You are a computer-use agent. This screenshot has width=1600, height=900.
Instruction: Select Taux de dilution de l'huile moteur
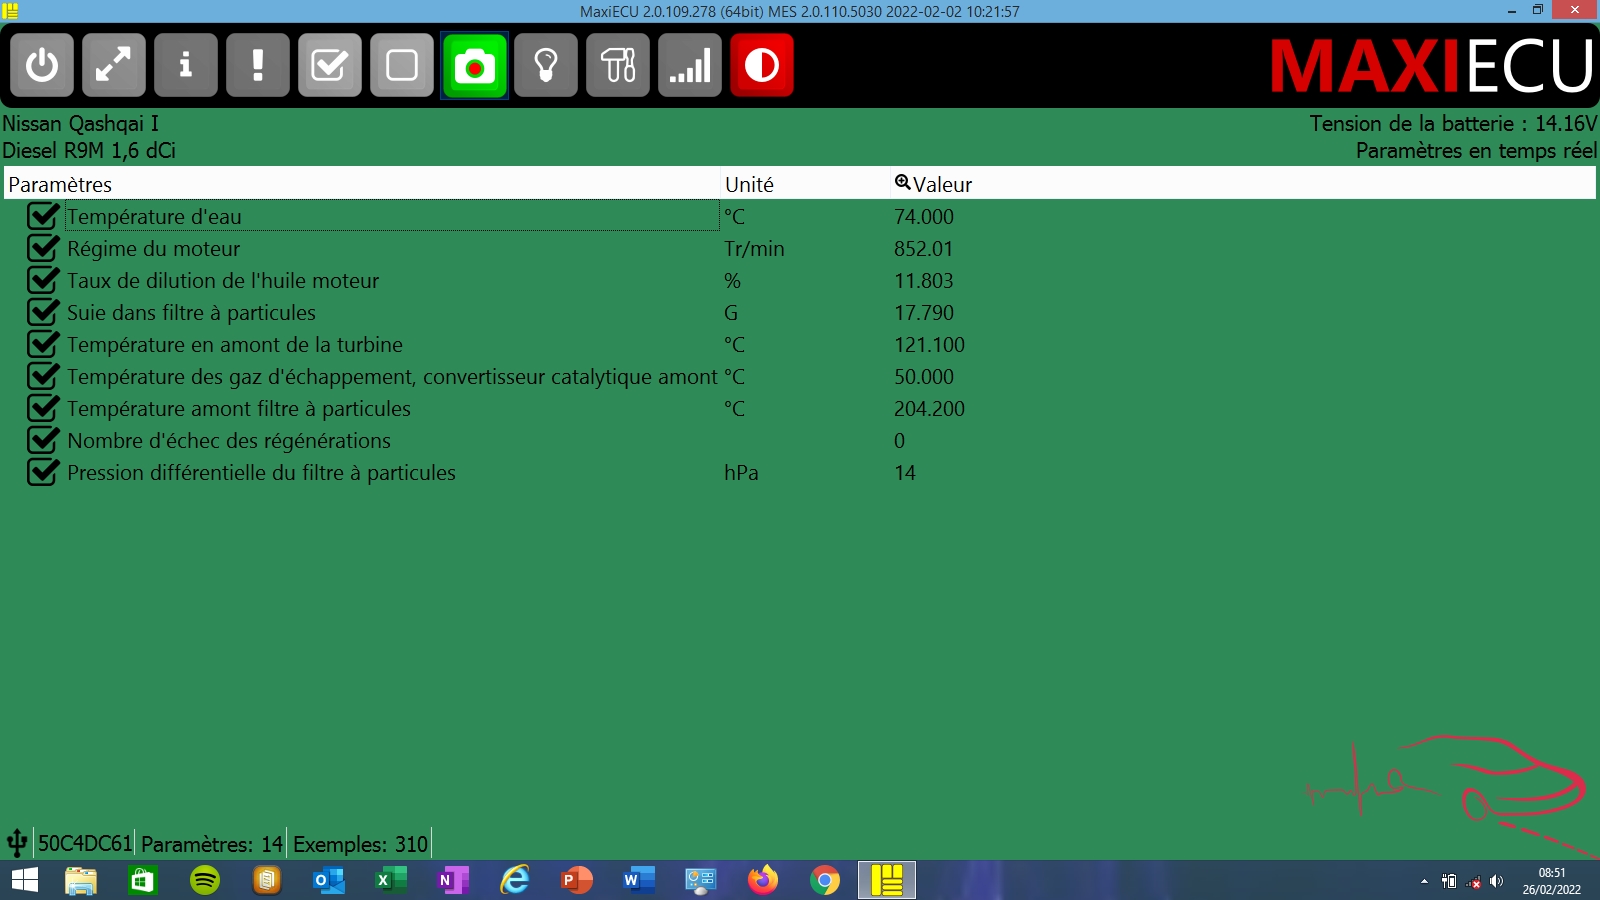point(223,281)
